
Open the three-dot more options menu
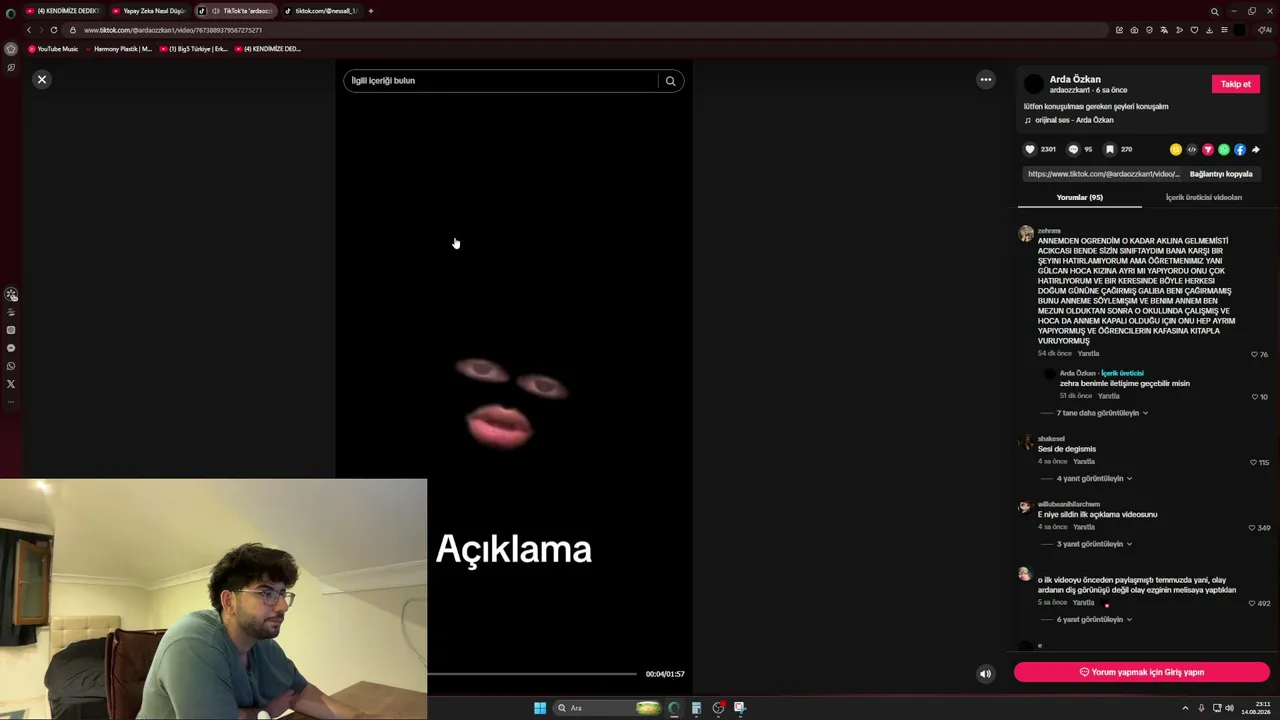tap(986, 80)
